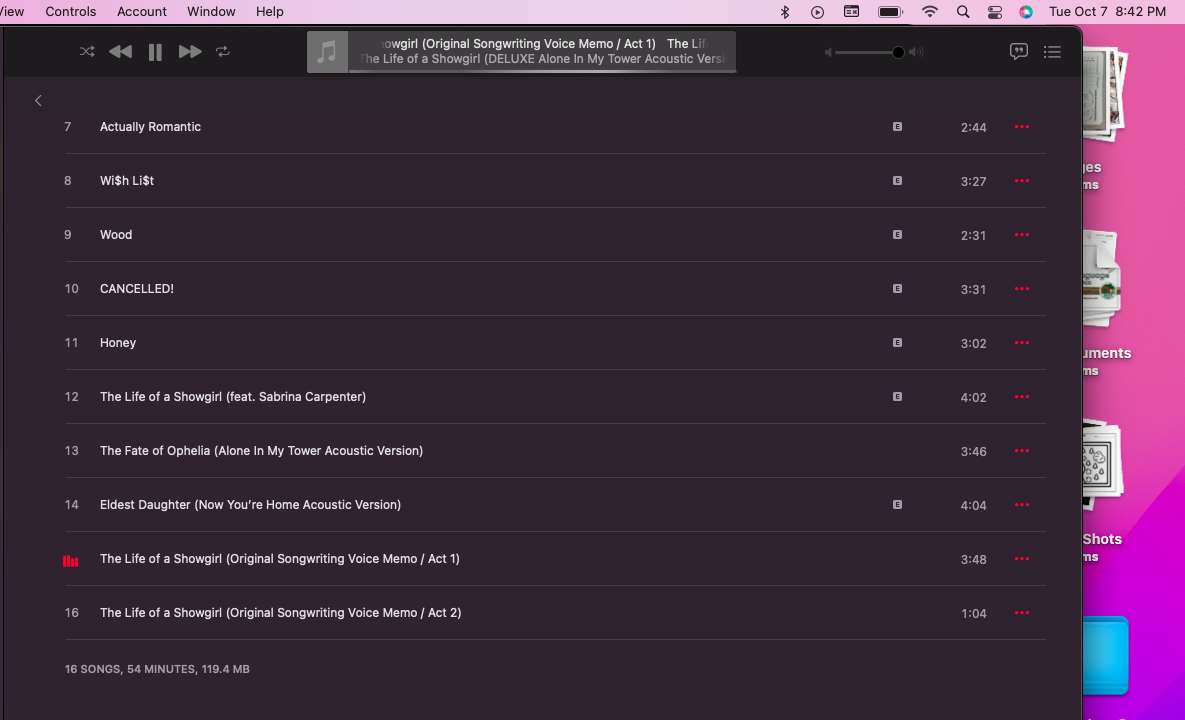Click explicit badge on Honey
This screenshot has height=720, width=1185.
pos(897,343)
